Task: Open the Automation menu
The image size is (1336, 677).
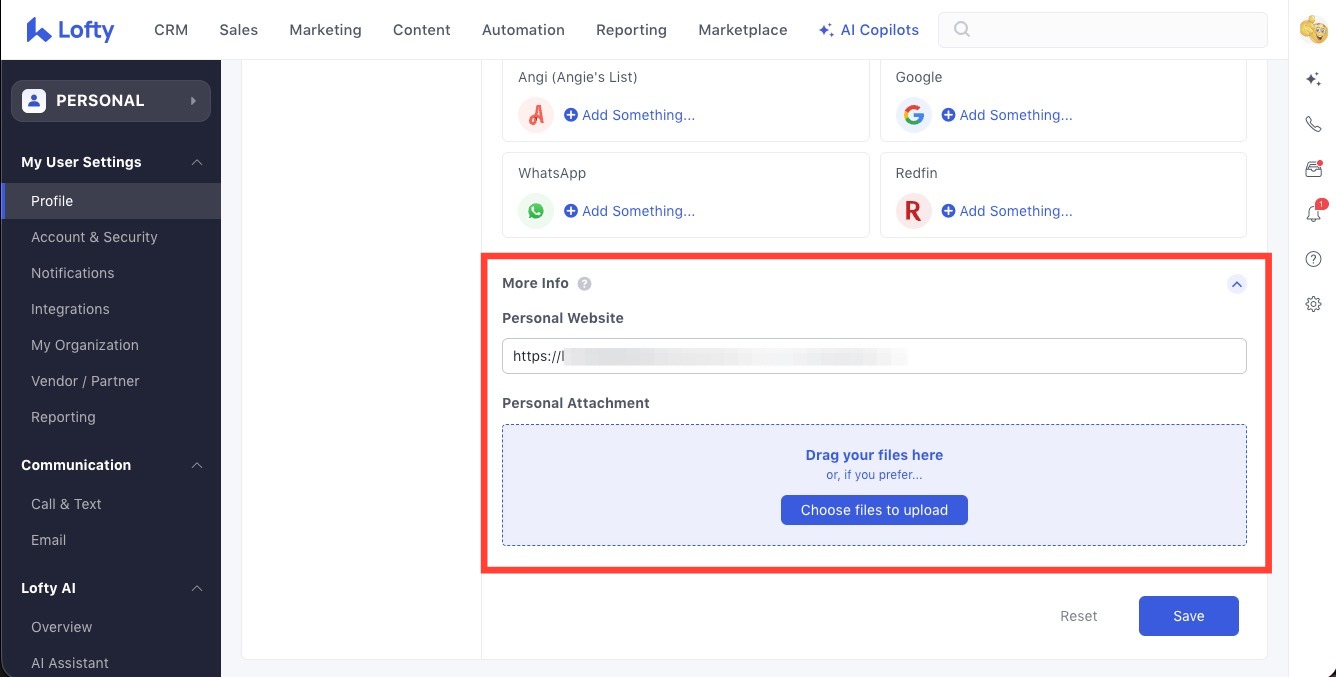Action: click(523, 30)
